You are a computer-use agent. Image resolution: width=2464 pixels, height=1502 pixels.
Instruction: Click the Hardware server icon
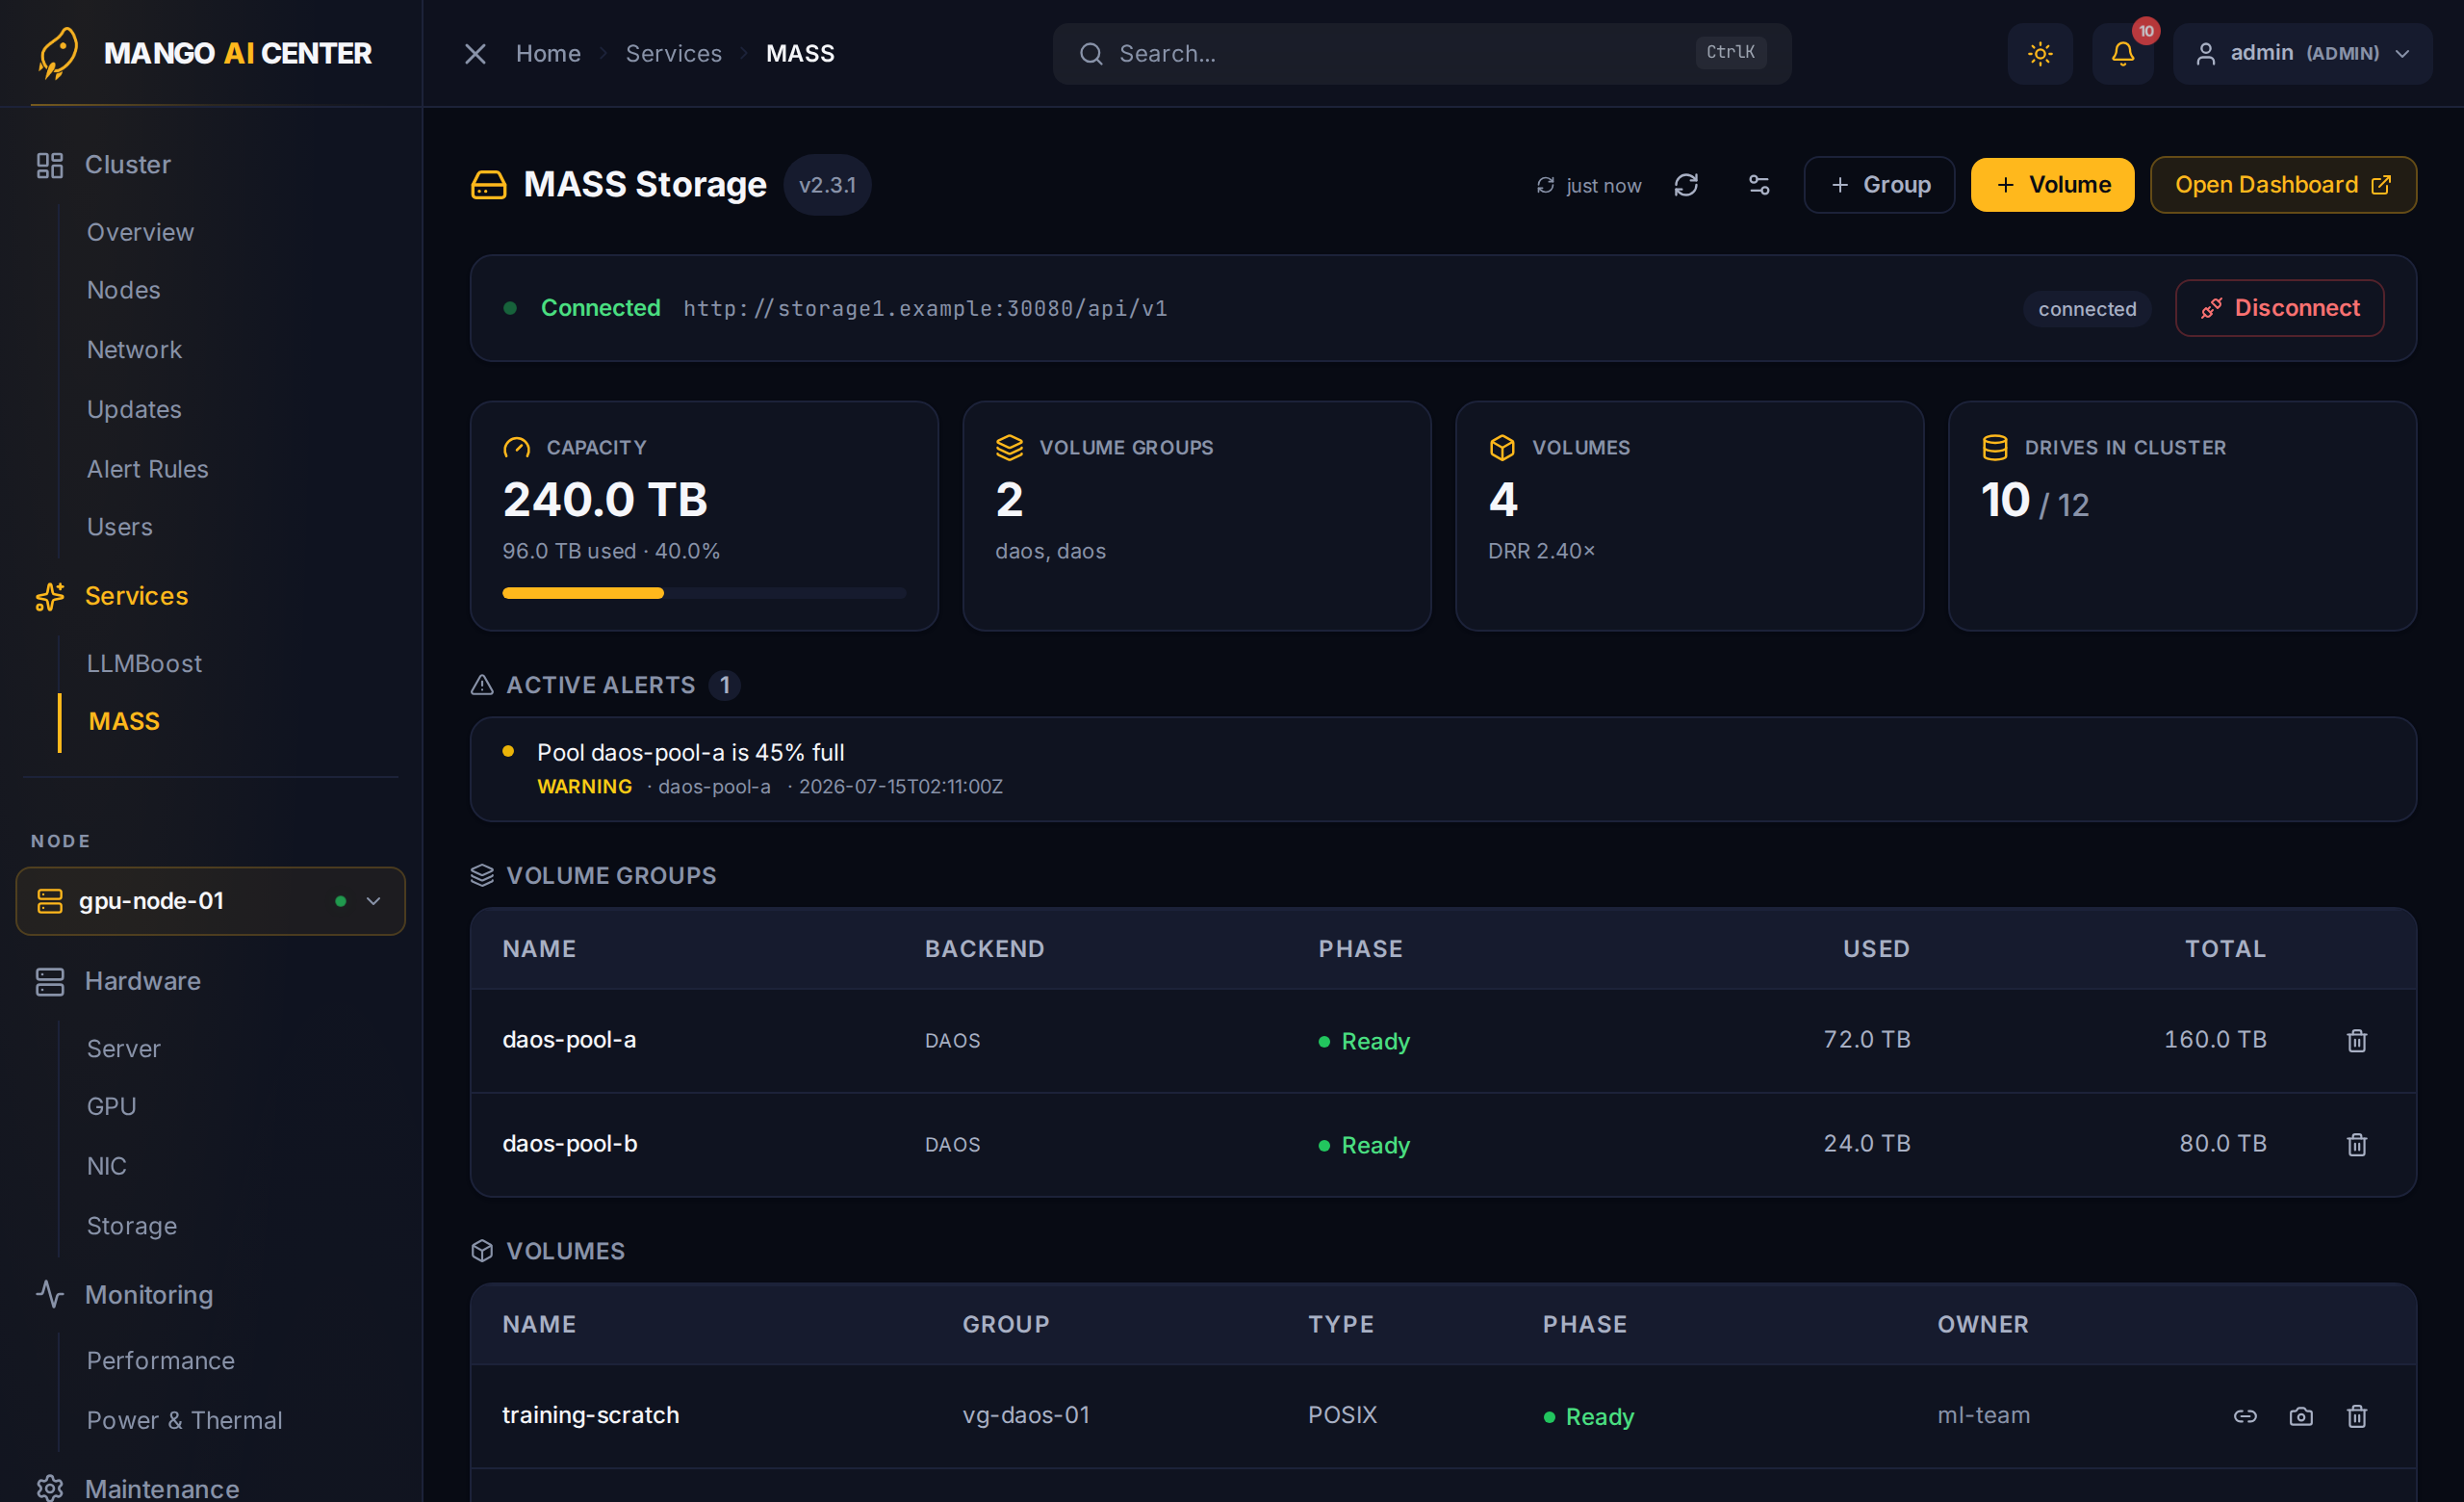[50, 981]
